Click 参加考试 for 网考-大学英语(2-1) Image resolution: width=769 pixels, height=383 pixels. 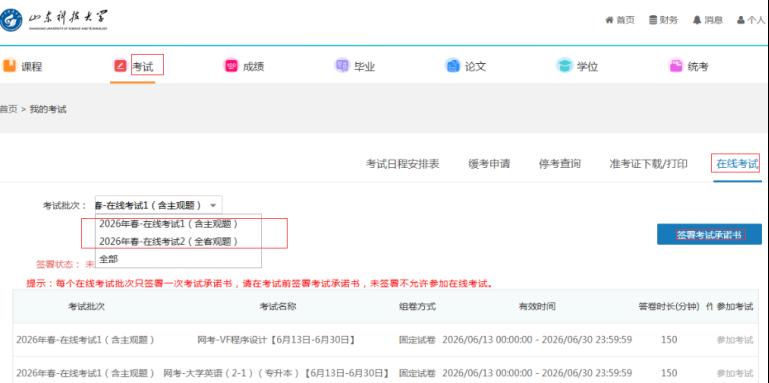[735, 373]
